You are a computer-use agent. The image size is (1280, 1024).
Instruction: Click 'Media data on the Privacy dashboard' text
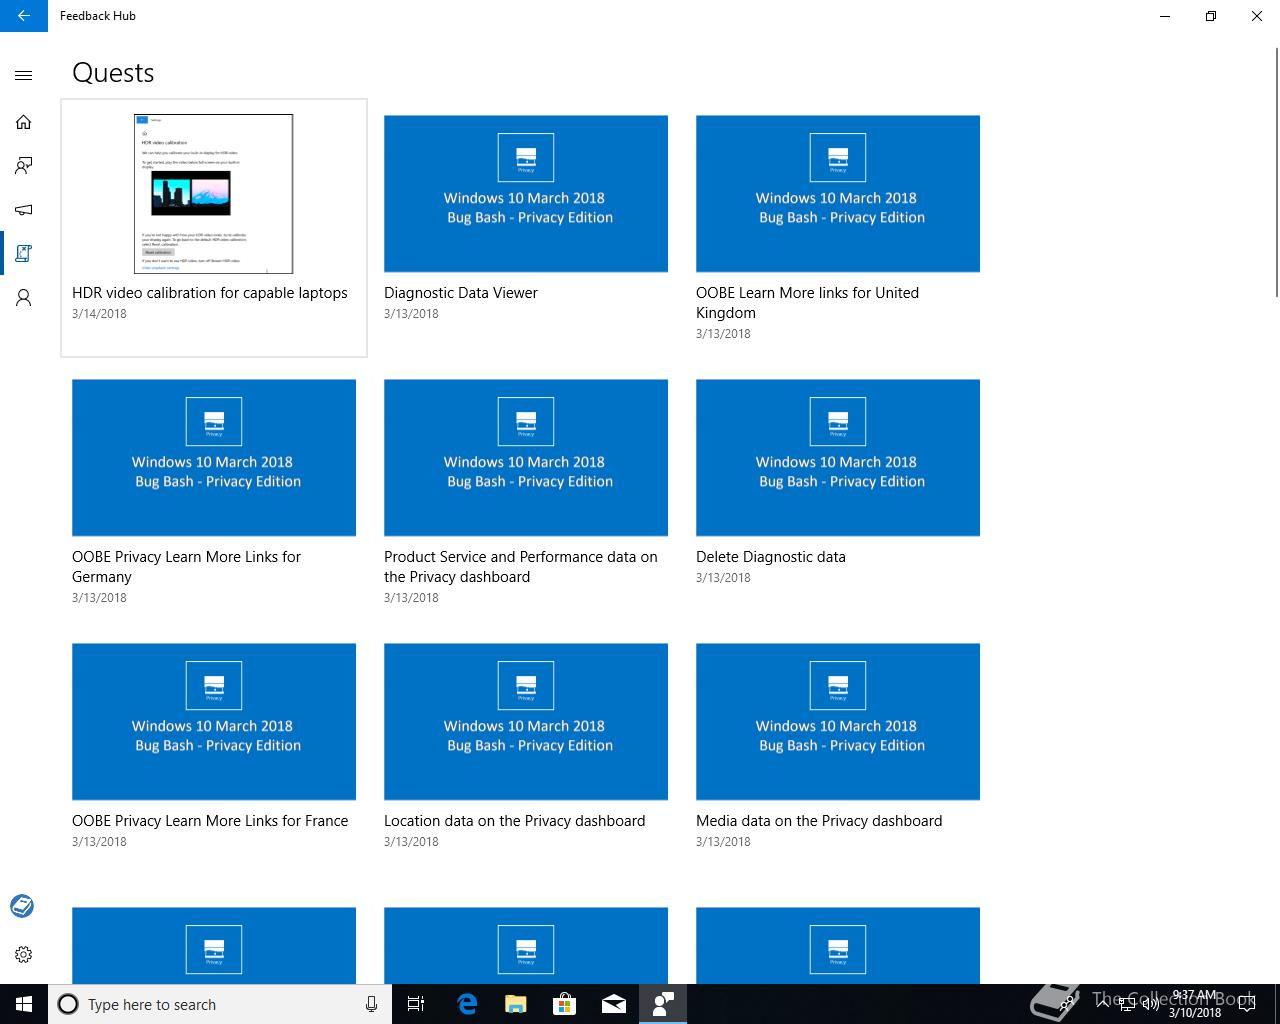click(819, 821)
